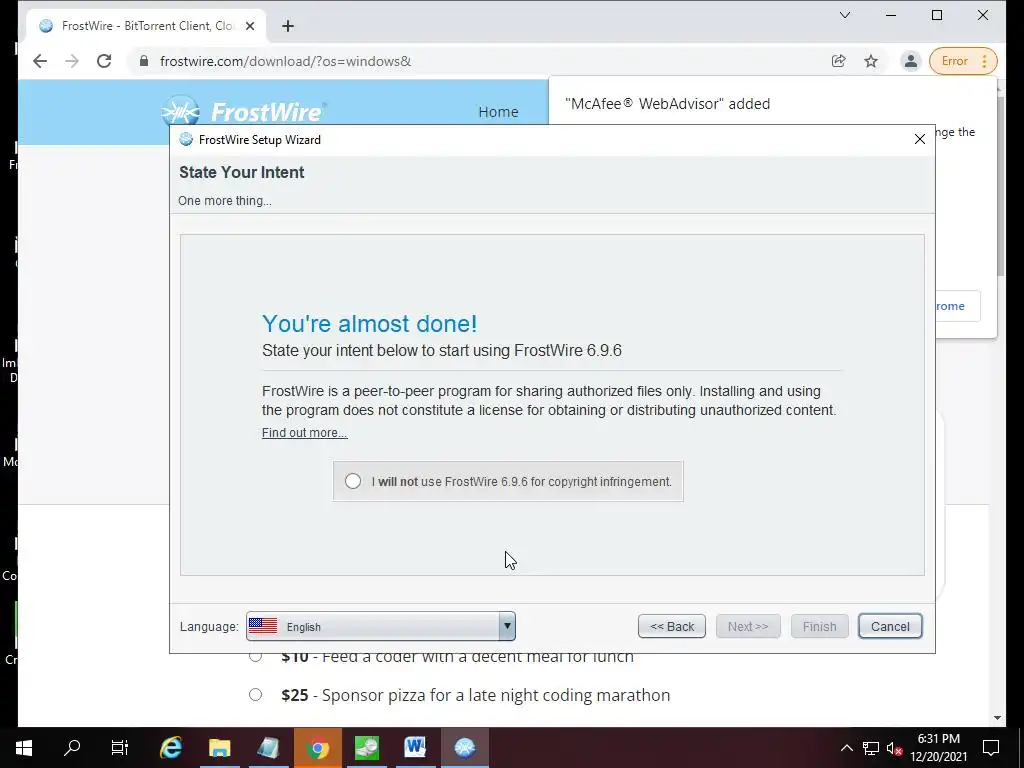Open the green disk app in taskbar
Viewport: 1024px width, 768px height.
coord(366,748)
